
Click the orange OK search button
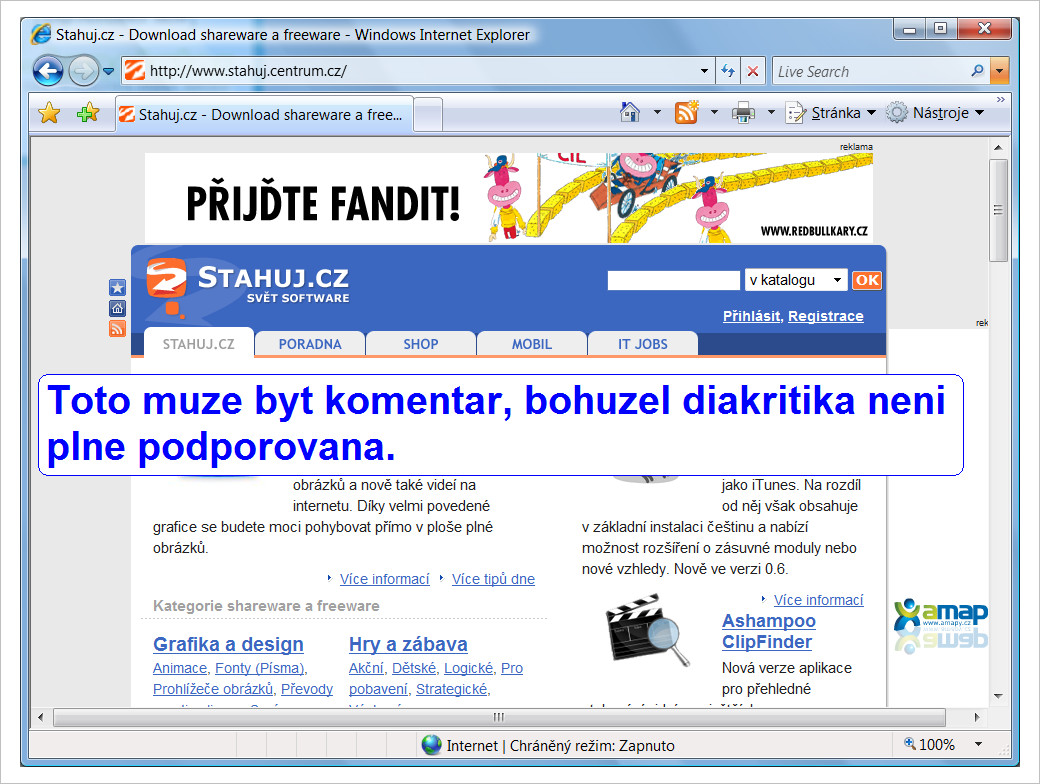coord(867,280)
